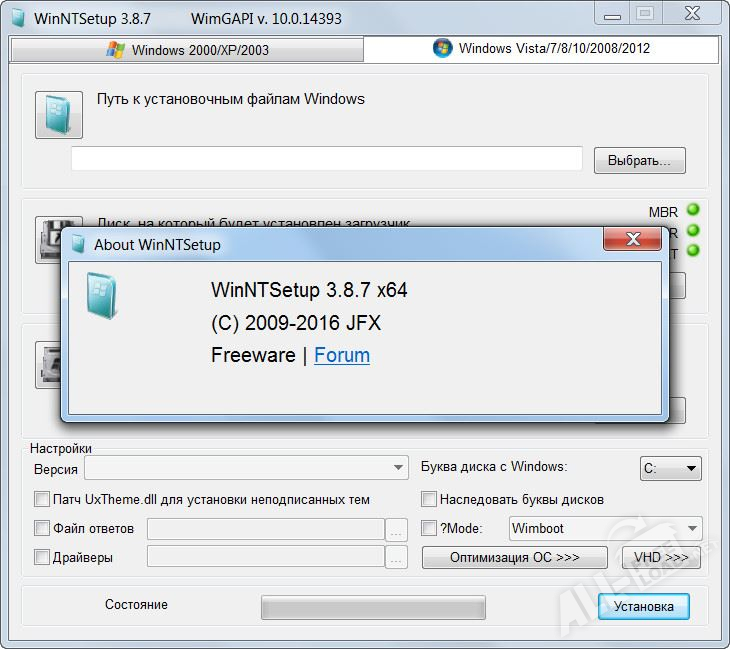
Task: Click the Windows installation source icon
Action: click(59, 115)
